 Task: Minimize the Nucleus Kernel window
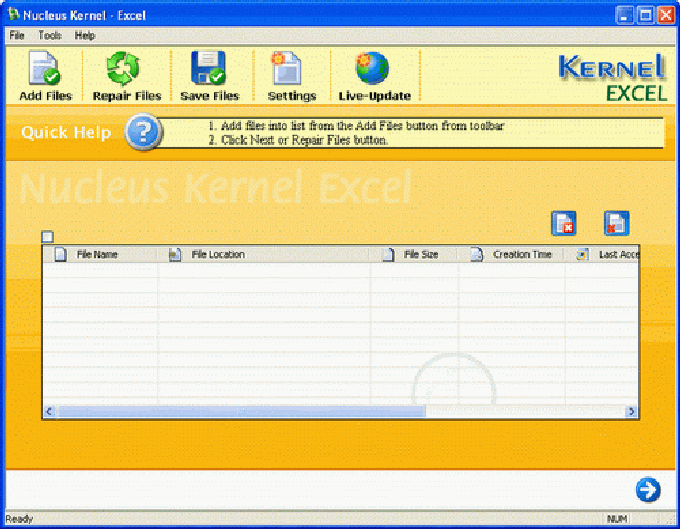tap(624, 16)
